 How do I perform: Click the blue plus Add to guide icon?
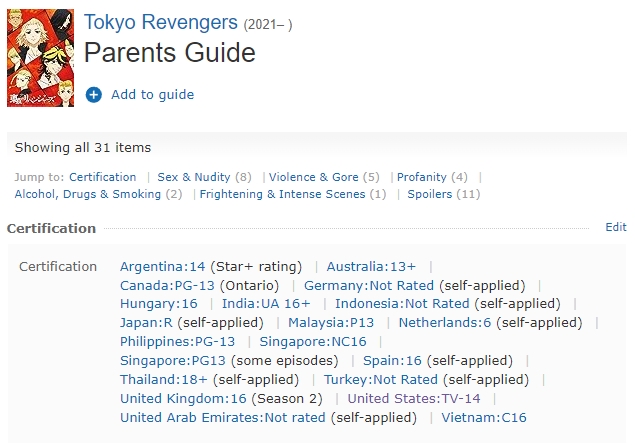click(x=94, y=95)
